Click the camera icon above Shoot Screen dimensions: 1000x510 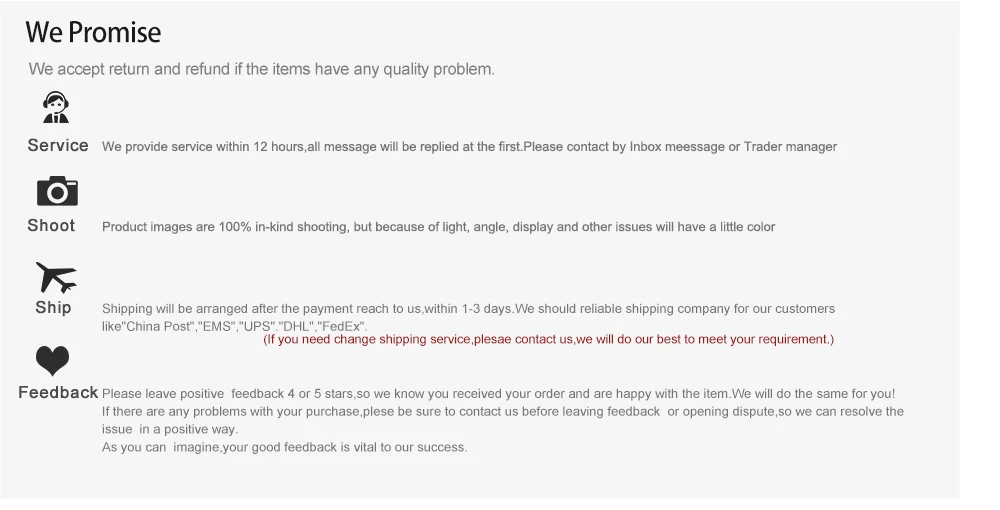coord(57,191)
